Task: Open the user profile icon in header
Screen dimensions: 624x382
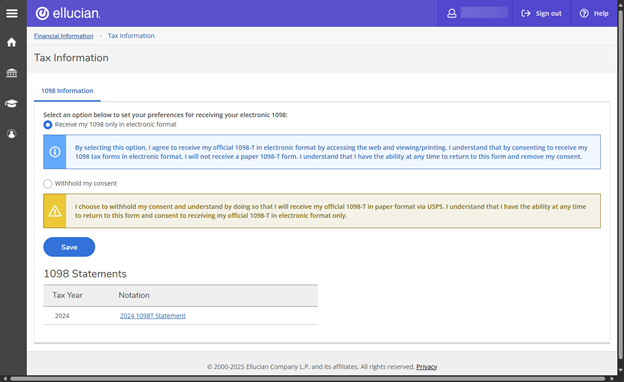Action: 452,14
